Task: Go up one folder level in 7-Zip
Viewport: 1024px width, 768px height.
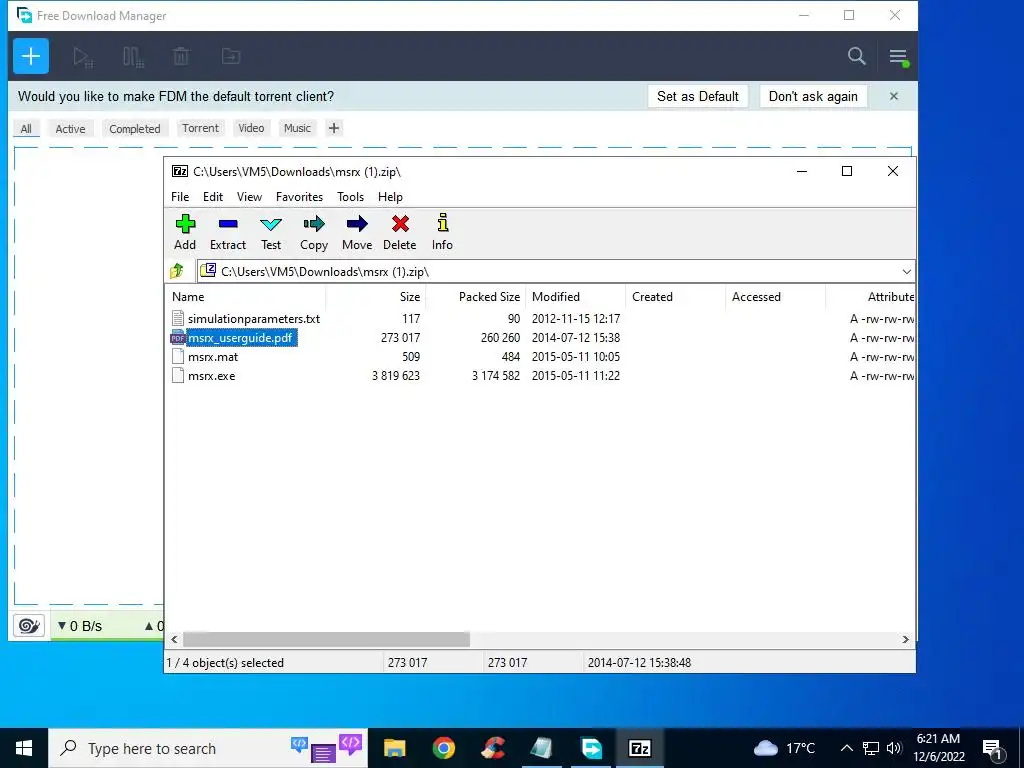Action: [x=177, y=271]
